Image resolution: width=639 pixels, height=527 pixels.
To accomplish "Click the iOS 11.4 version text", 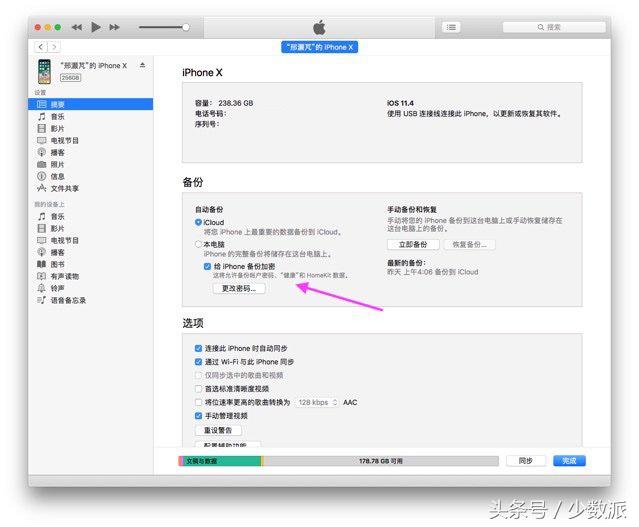I will (400, 103).
